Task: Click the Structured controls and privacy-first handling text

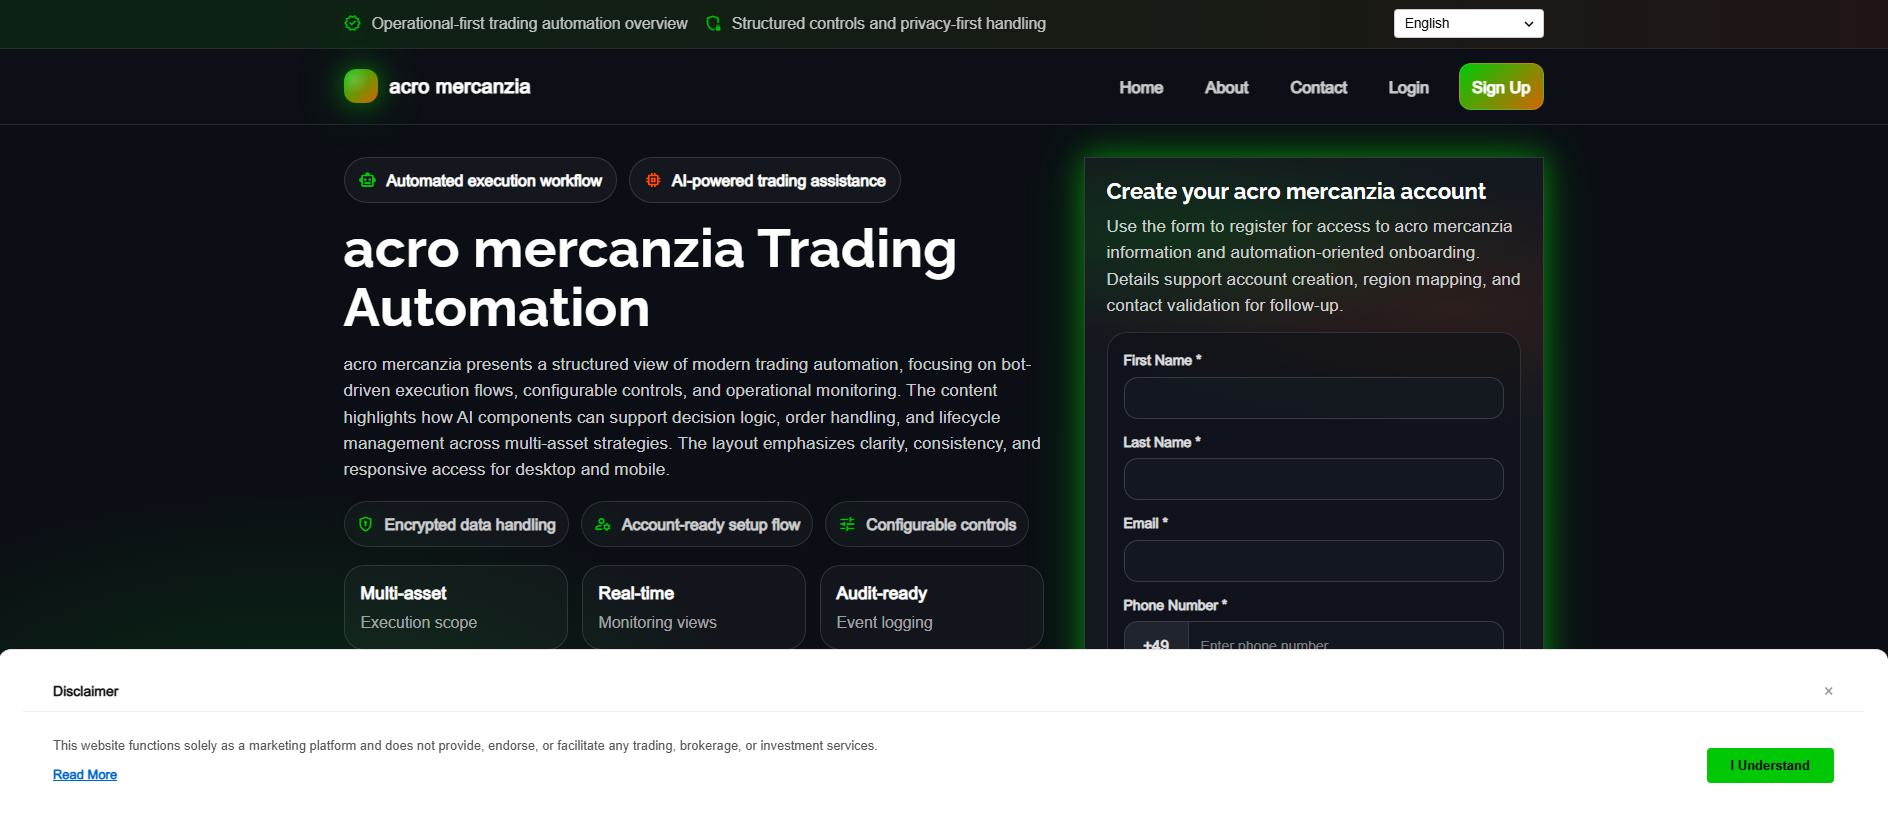Action: 888,23
